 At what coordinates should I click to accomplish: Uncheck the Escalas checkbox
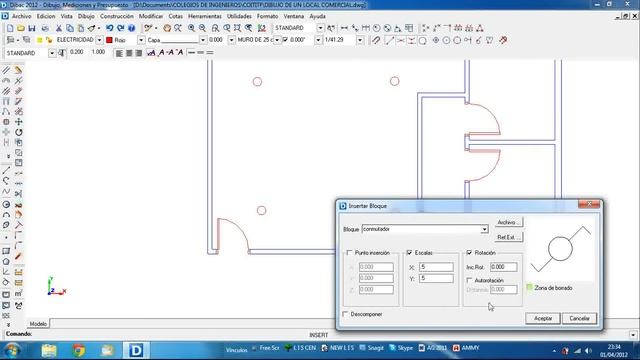tap(409, 253)
